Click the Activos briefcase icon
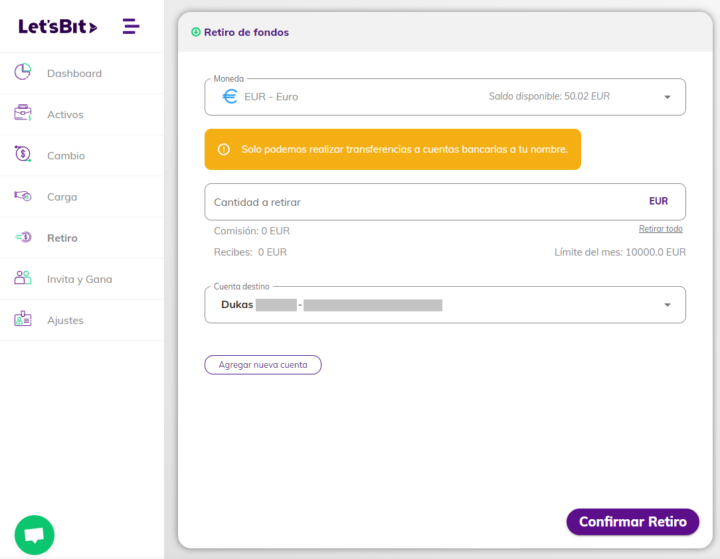This screenshot has height=559, width=720. coord(22,113)
